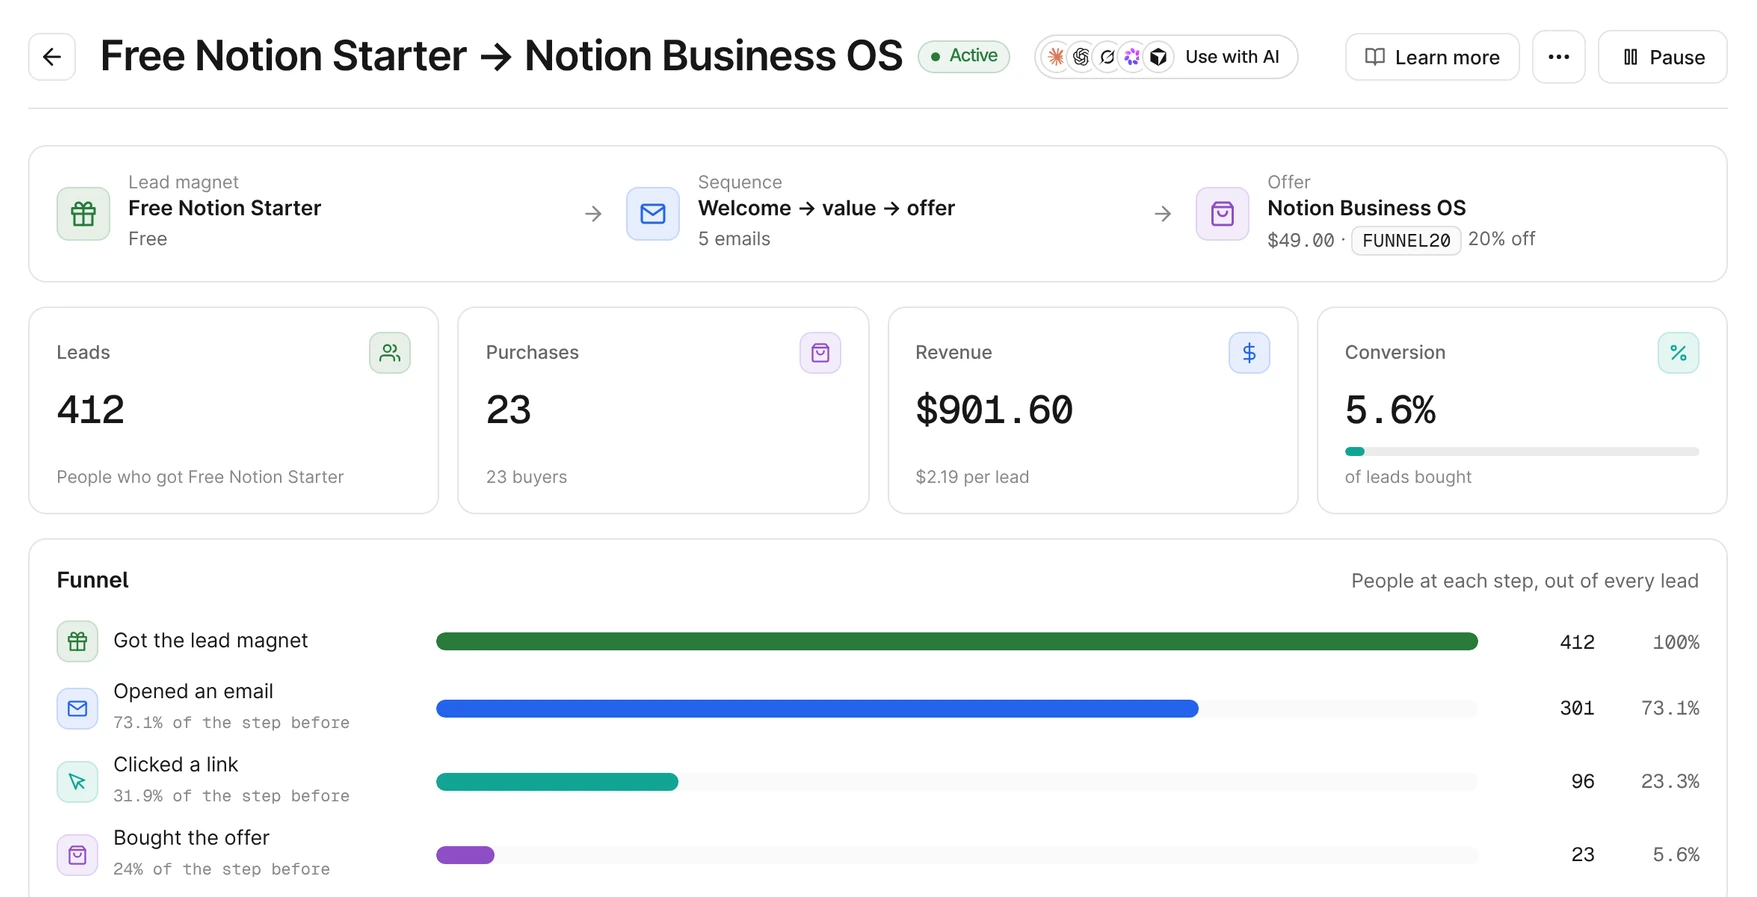Click the purple Bought the offer bar

tap(465, 855)
